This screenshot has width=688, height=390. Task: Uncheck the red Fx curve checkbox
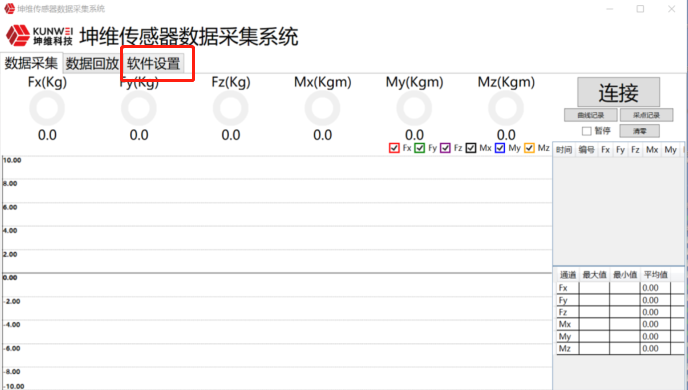394,148
